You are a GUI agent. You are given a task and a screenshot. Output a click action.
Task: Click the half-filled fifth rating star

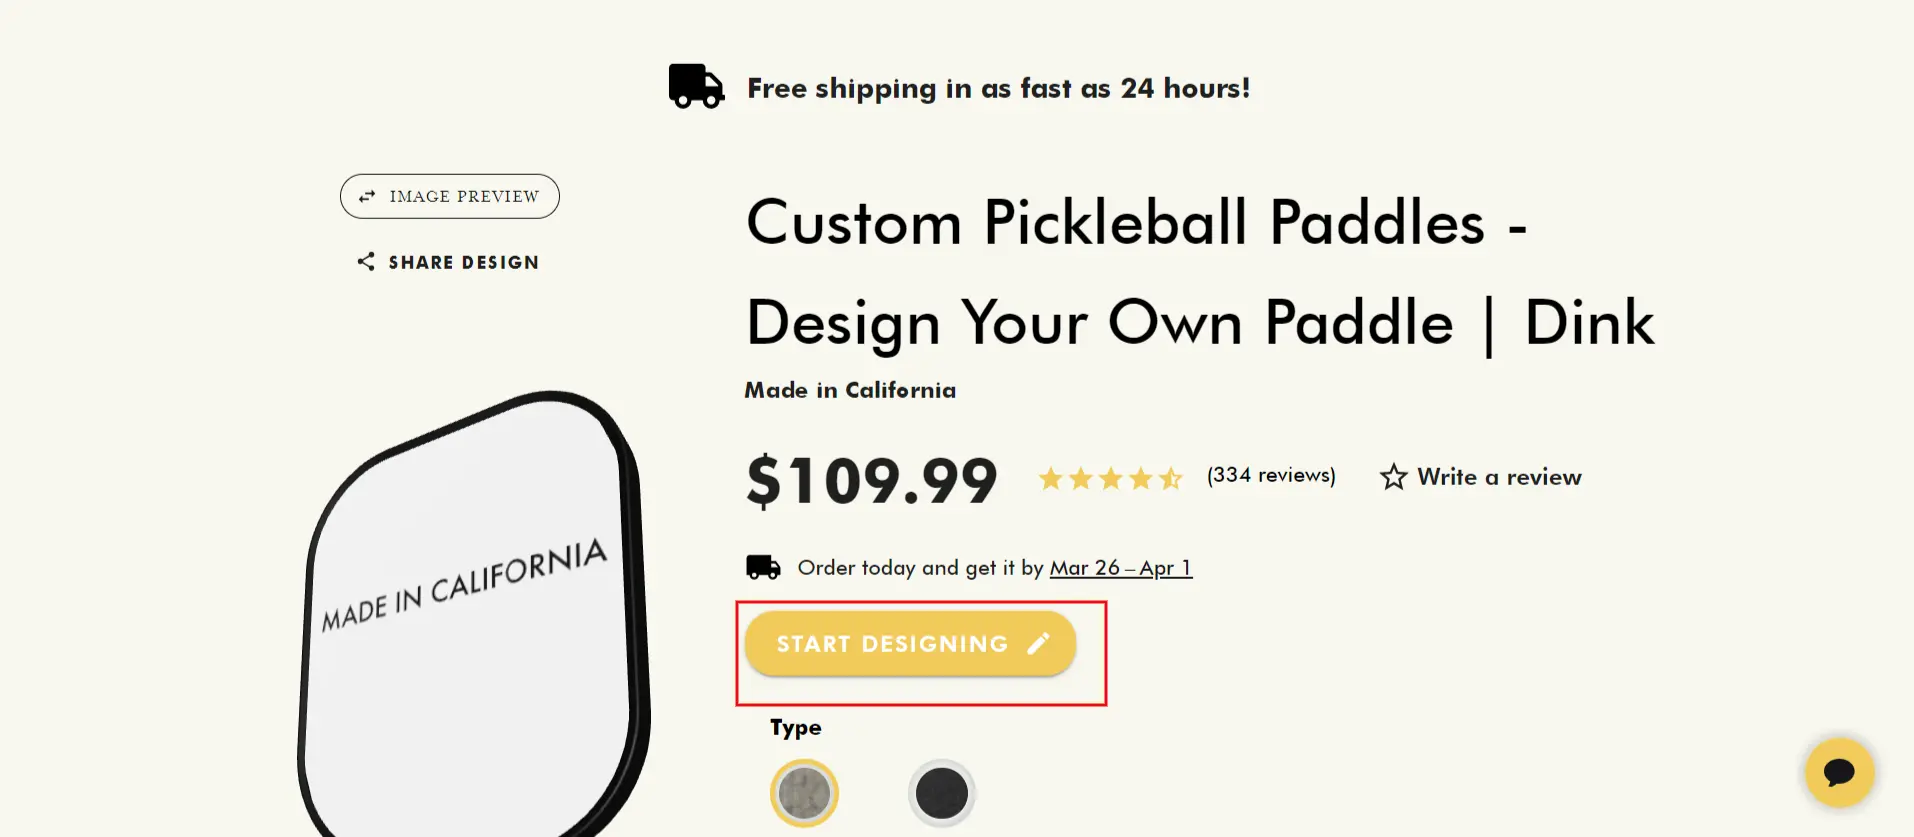click(1172, 478)
